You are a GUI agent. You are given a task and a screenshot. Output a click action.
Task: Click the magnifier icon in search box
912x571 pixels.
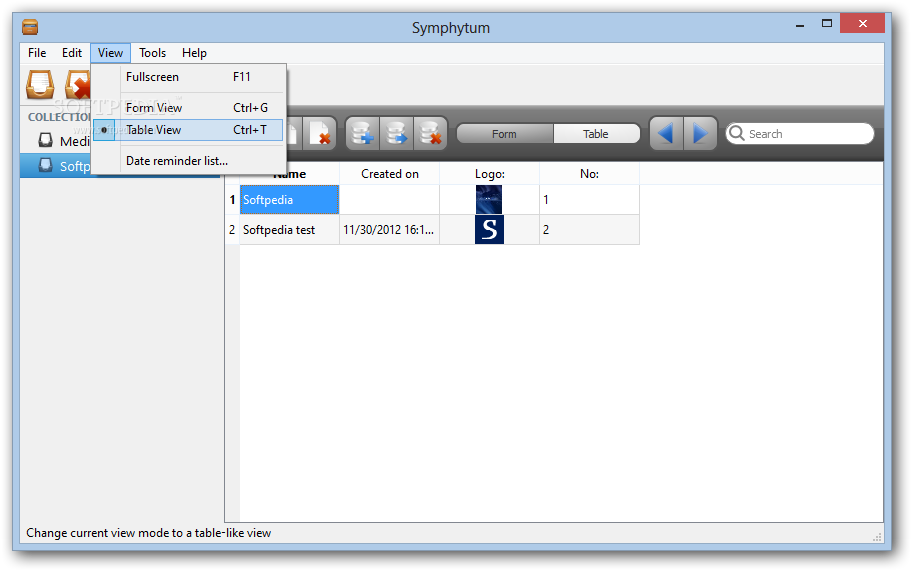pos(736,133)
